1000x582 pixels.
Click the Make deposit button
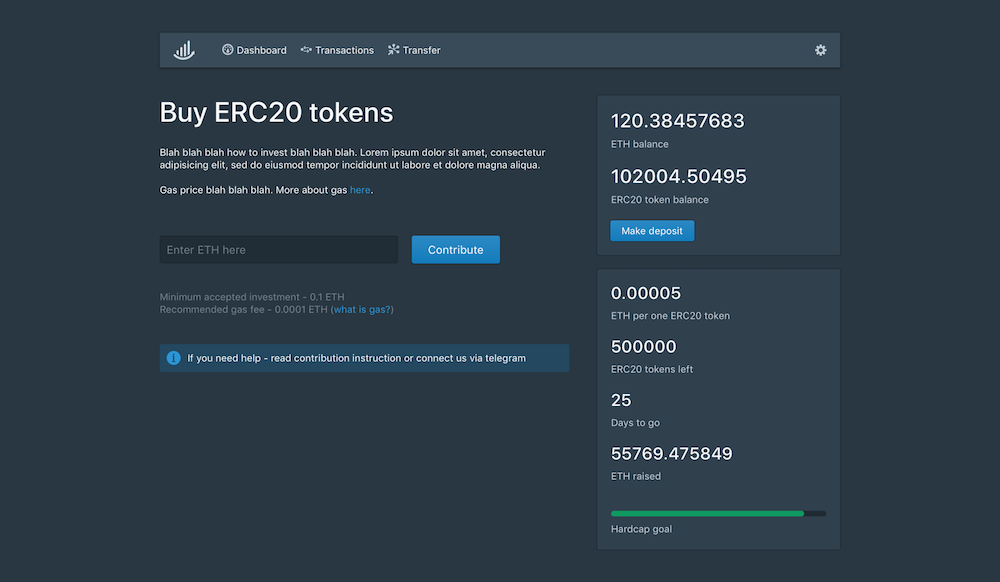coord(652,231)
